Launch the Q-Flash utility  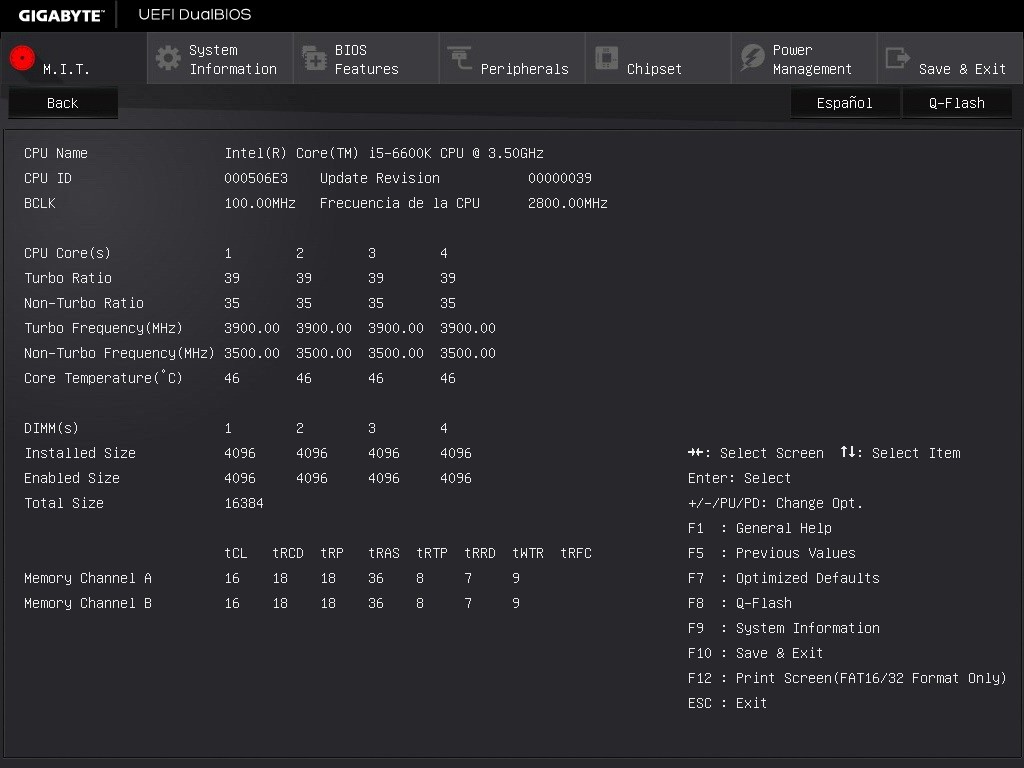(x=957, y=102)
